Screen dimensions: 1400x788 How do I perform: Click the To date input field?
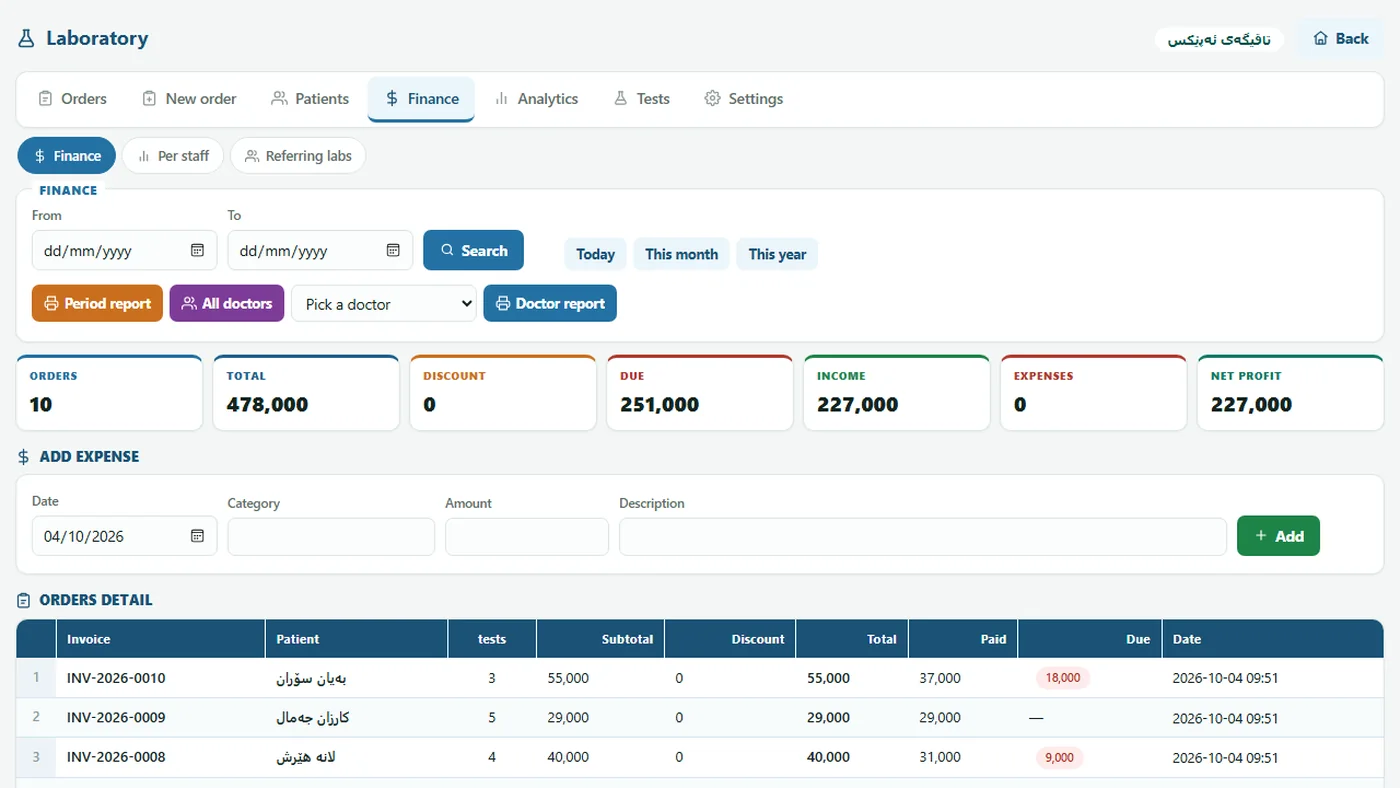(320, 251)
